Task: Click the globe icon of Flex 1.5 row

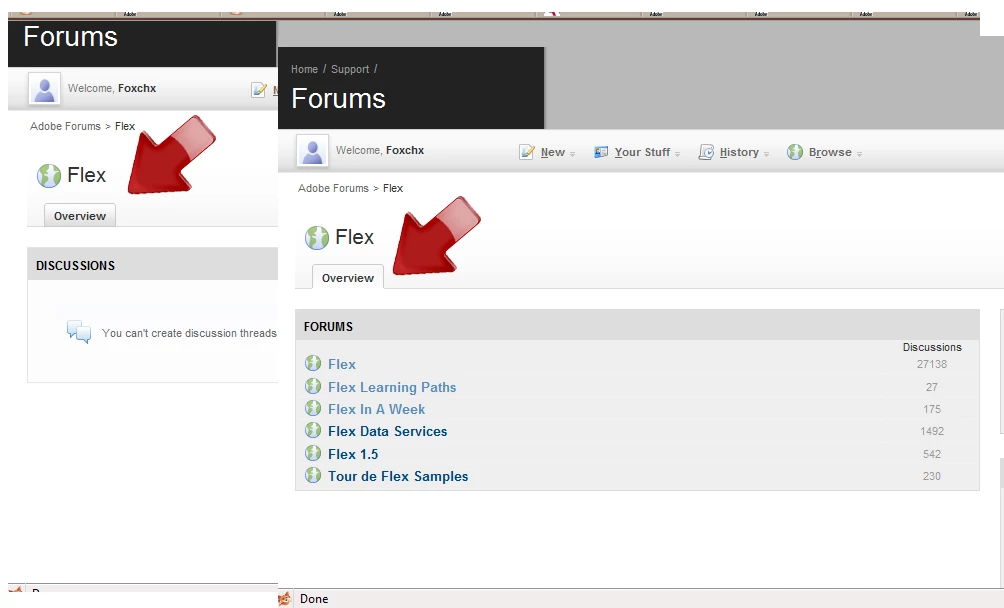Action: (x=312, y=453)
